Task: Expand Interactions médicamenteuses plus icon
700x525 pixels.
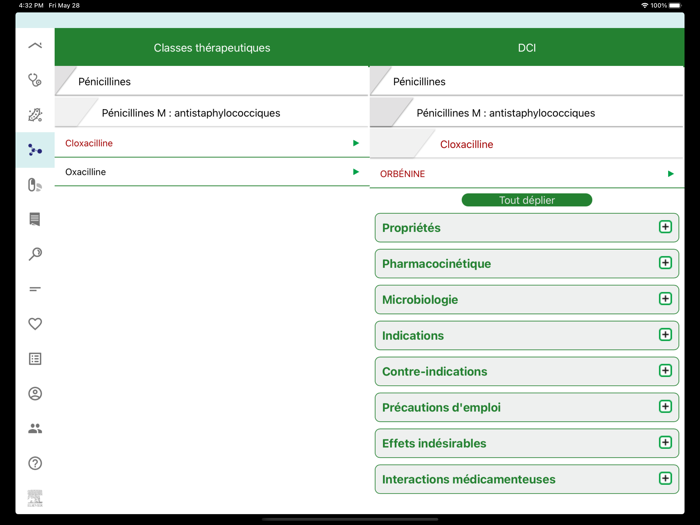Action: coord(665,478)
